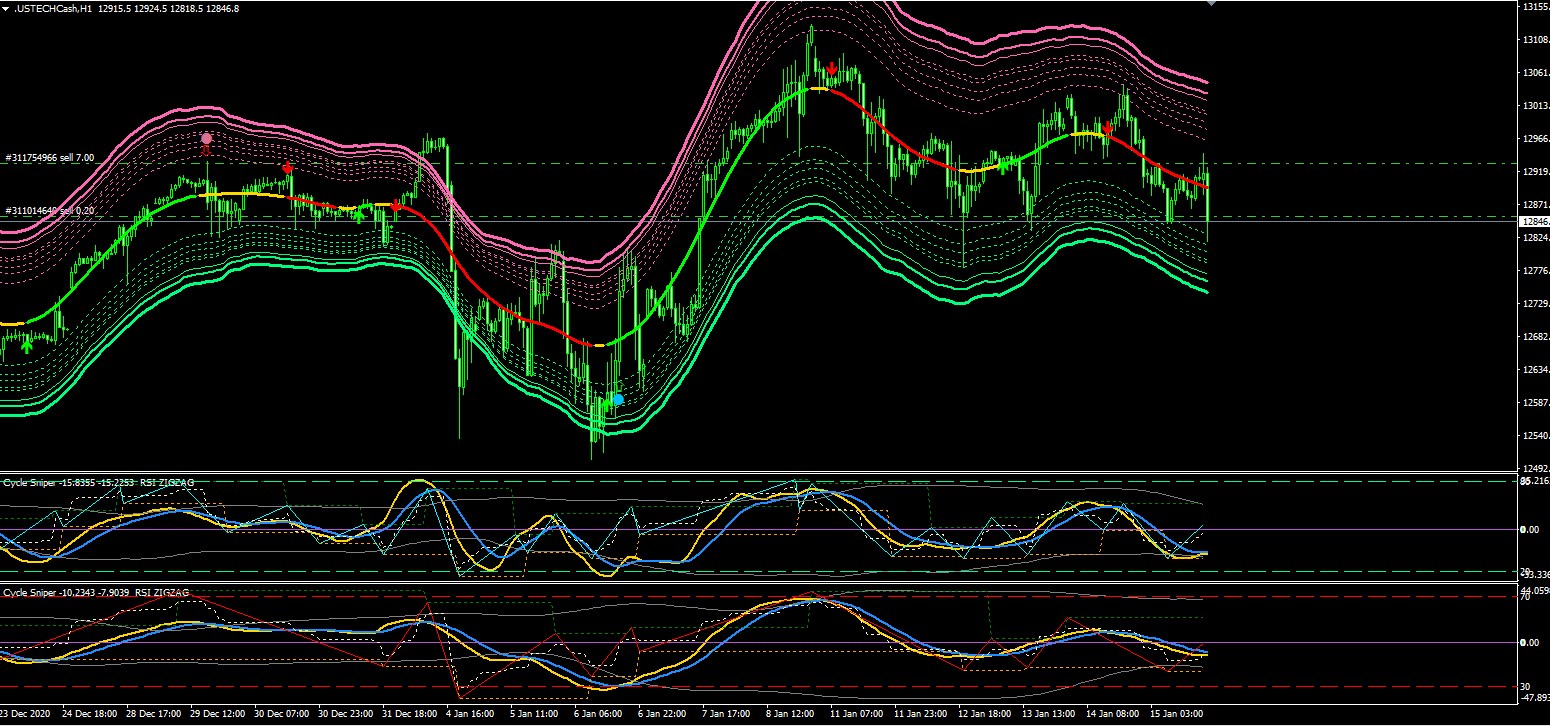Screen dimensions: 1550x726
Task: Click the 44.059 scale value in the lower indicator
Action: click(1535, 591)
